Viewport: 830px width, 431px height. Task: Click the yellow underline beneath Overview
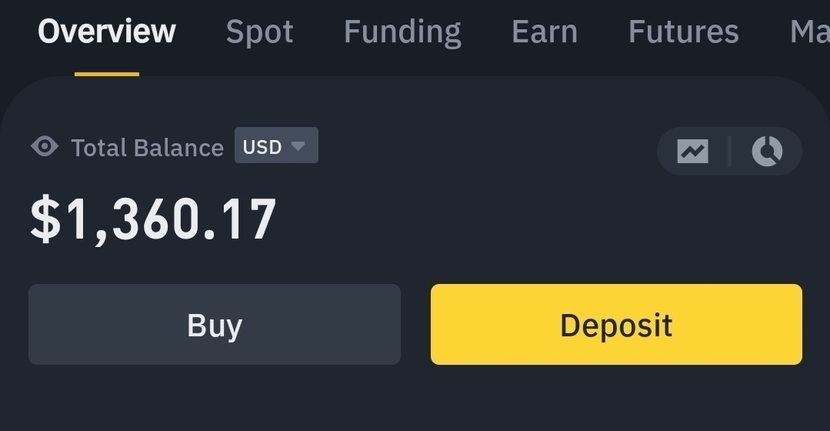tap(107, 73)
